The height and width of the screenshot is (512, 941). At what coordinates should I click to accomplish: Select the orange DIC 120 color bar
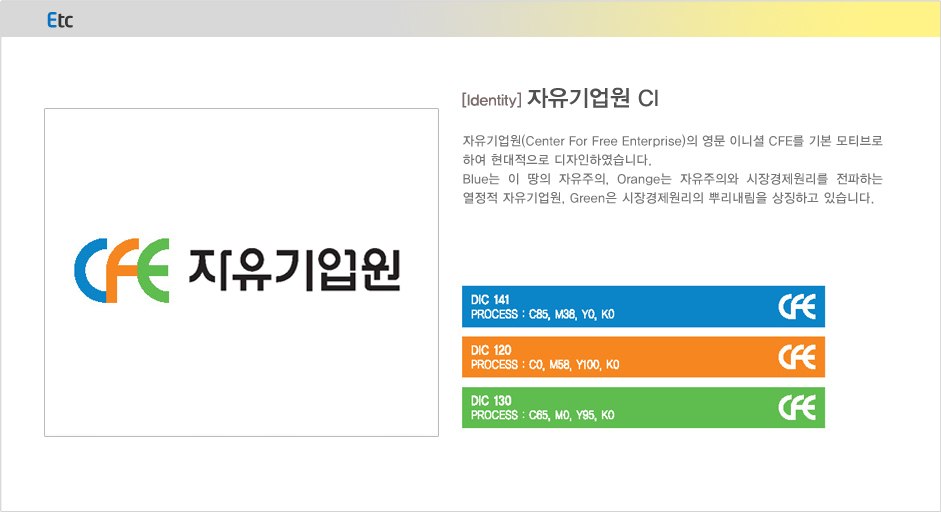pos(643,357)
